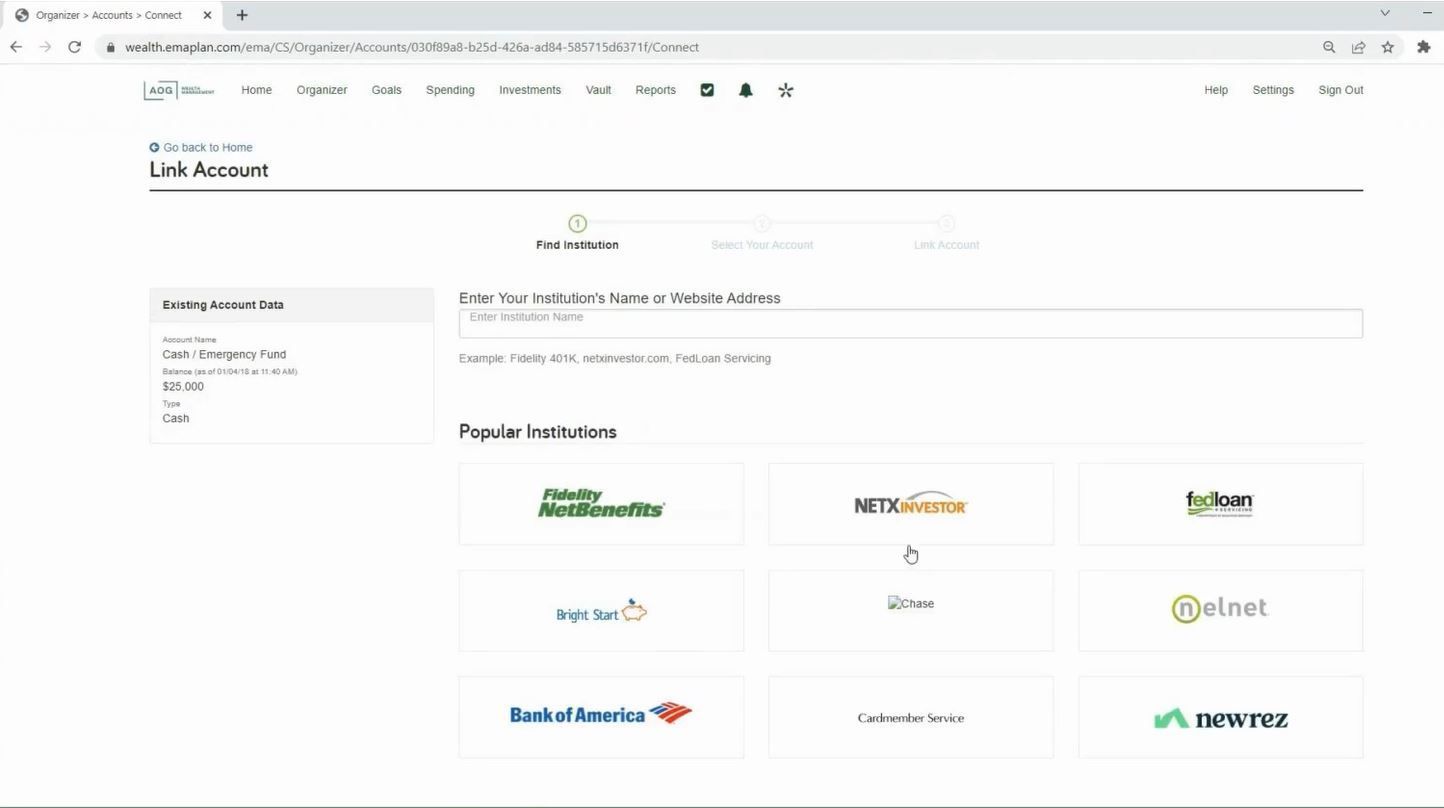Close the Organizer Accounts Connect tab
The height and width of the screenshot is (808, 1444).
(208, 15)
